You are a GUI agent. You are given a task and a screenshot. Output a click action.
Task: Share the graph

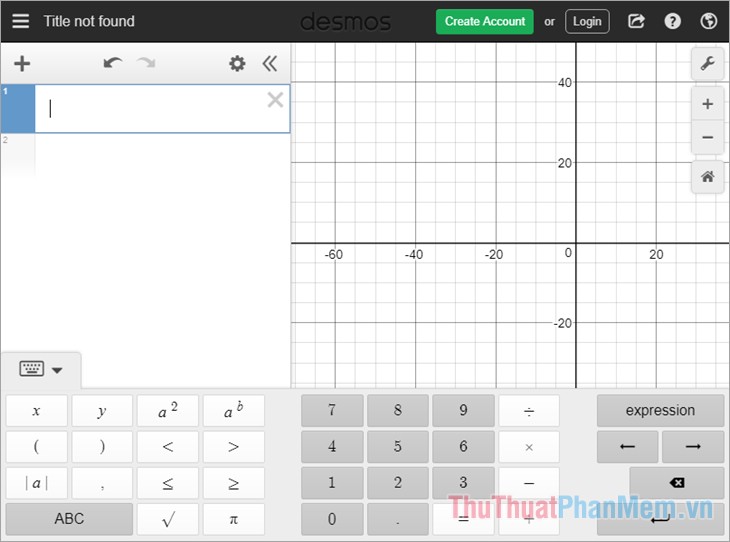click(x=636, y=21)
